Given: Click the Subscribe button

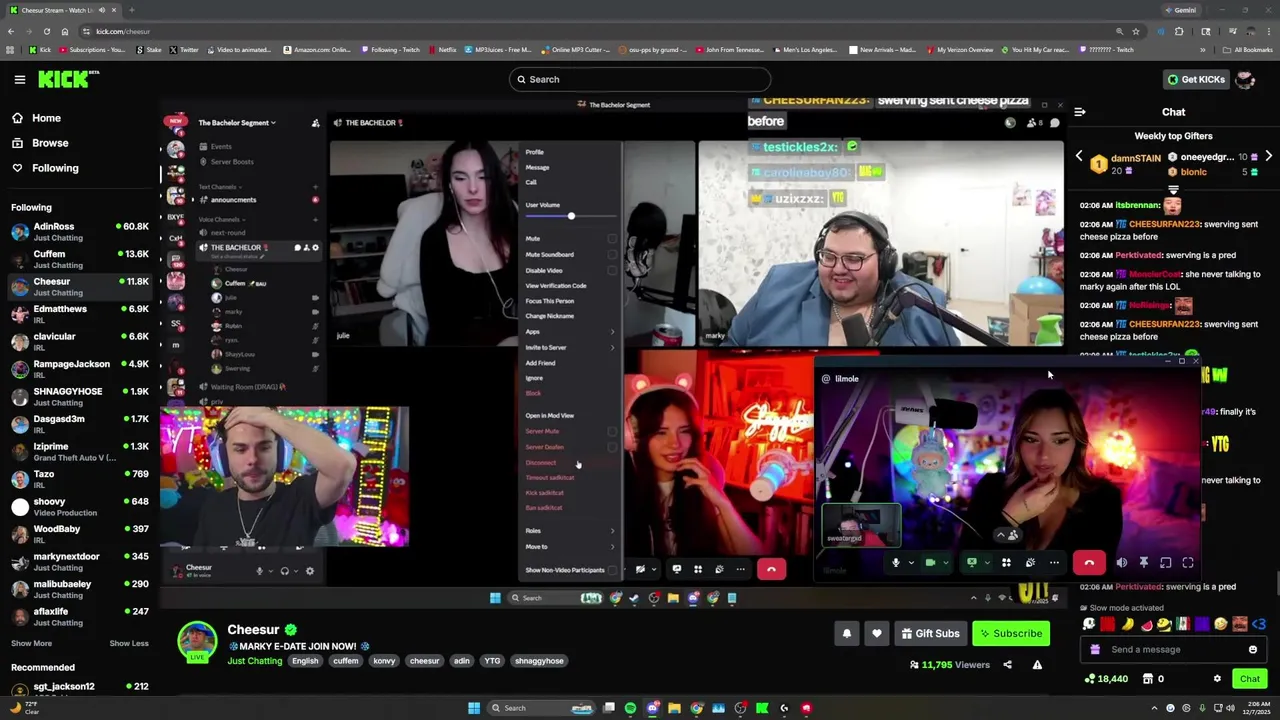Looking at the screenshot, I should click(1011, 633).
